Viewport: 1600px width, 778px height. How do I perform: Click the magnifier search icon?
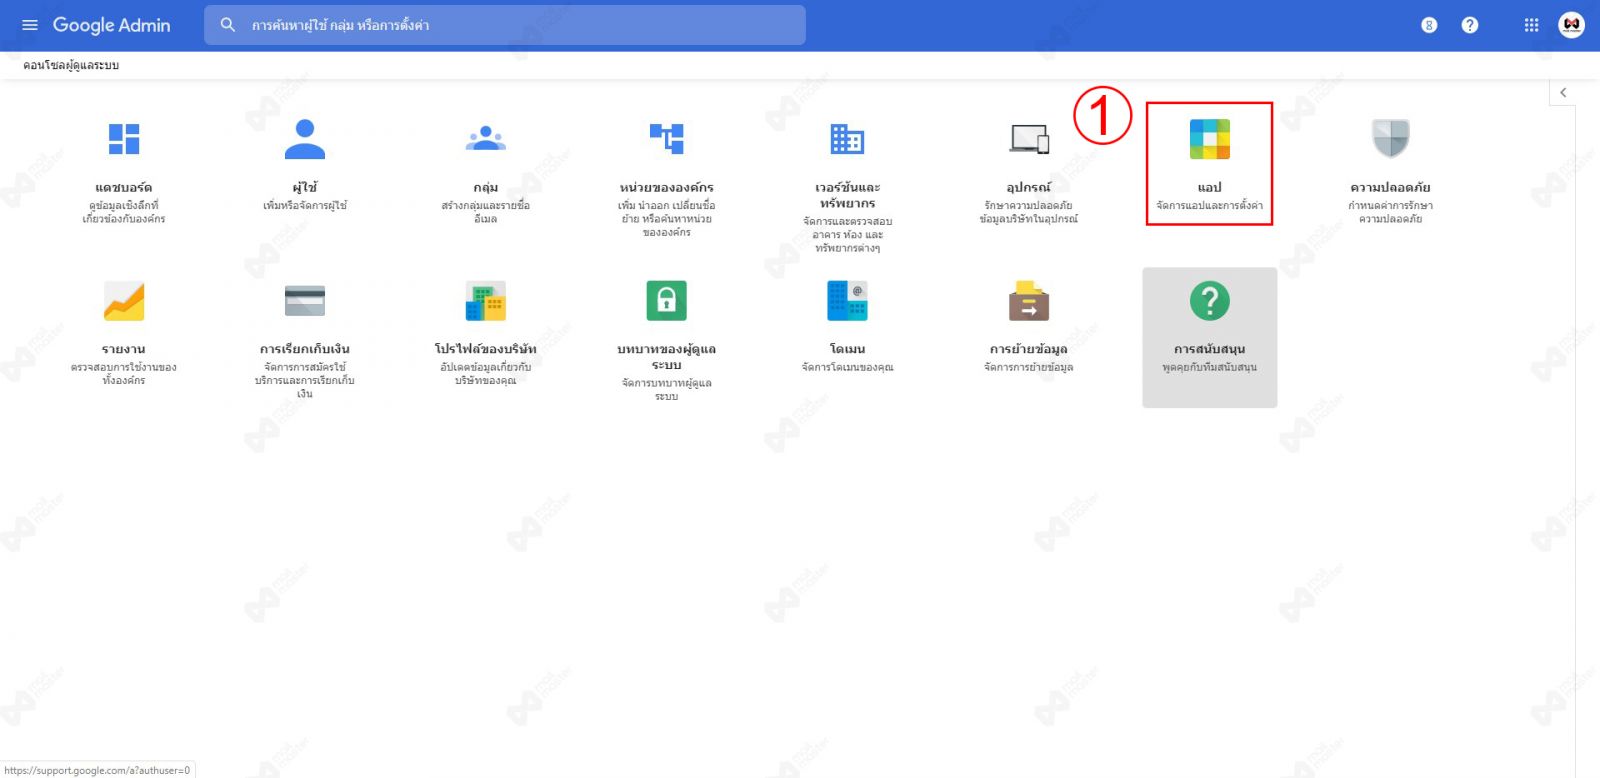pyautogui.click(x=228, y=25)
